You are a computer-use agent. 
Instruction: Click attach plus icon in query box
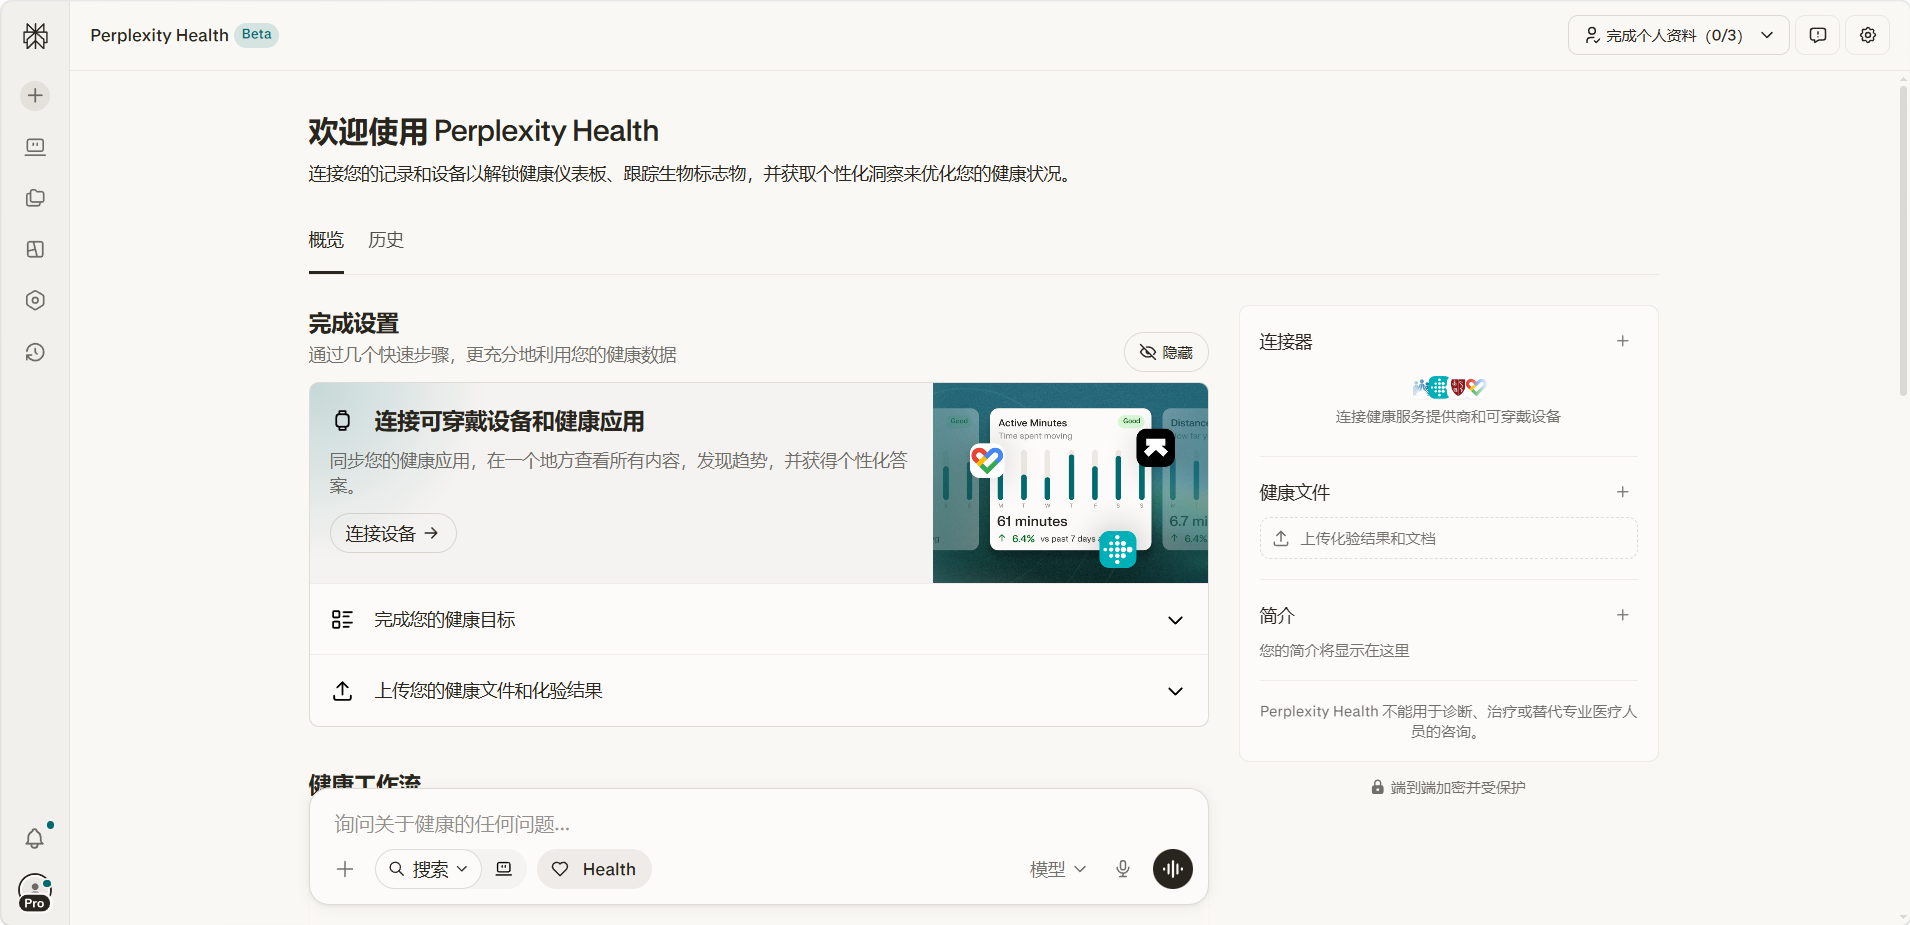(x=345, y=869)
